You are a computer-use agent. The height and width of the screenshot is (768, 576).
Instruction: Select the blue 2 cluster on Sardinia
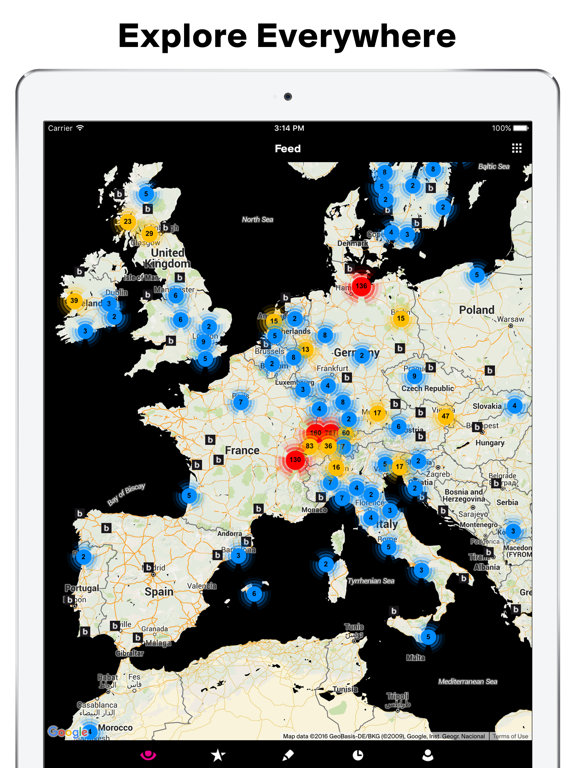click(326, 564)
